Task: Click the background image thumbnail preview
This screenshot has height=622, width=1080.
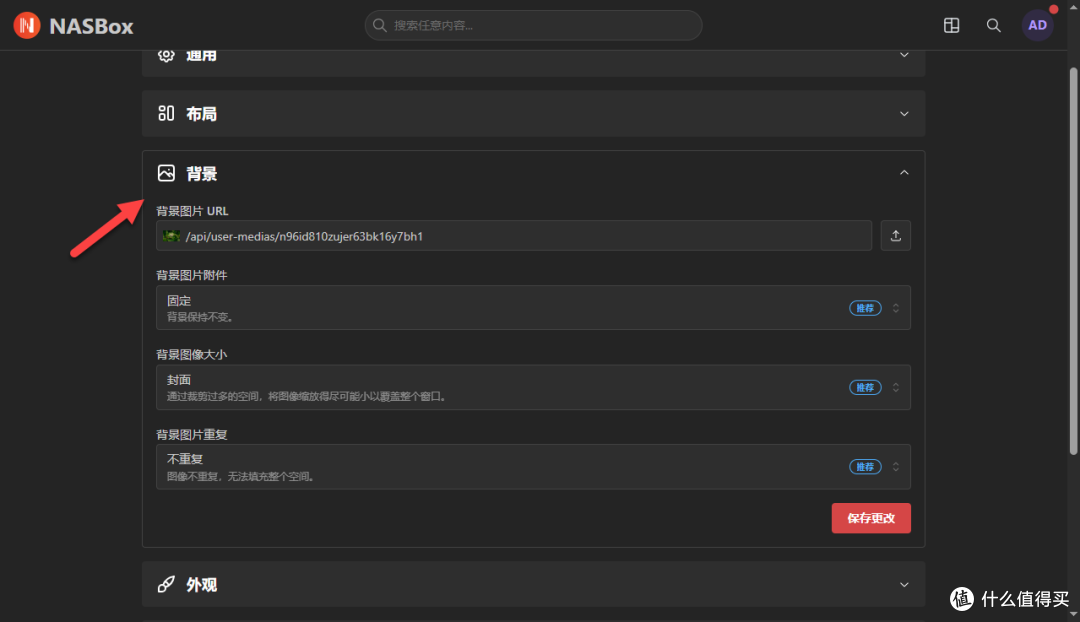Action: (172, 236)
